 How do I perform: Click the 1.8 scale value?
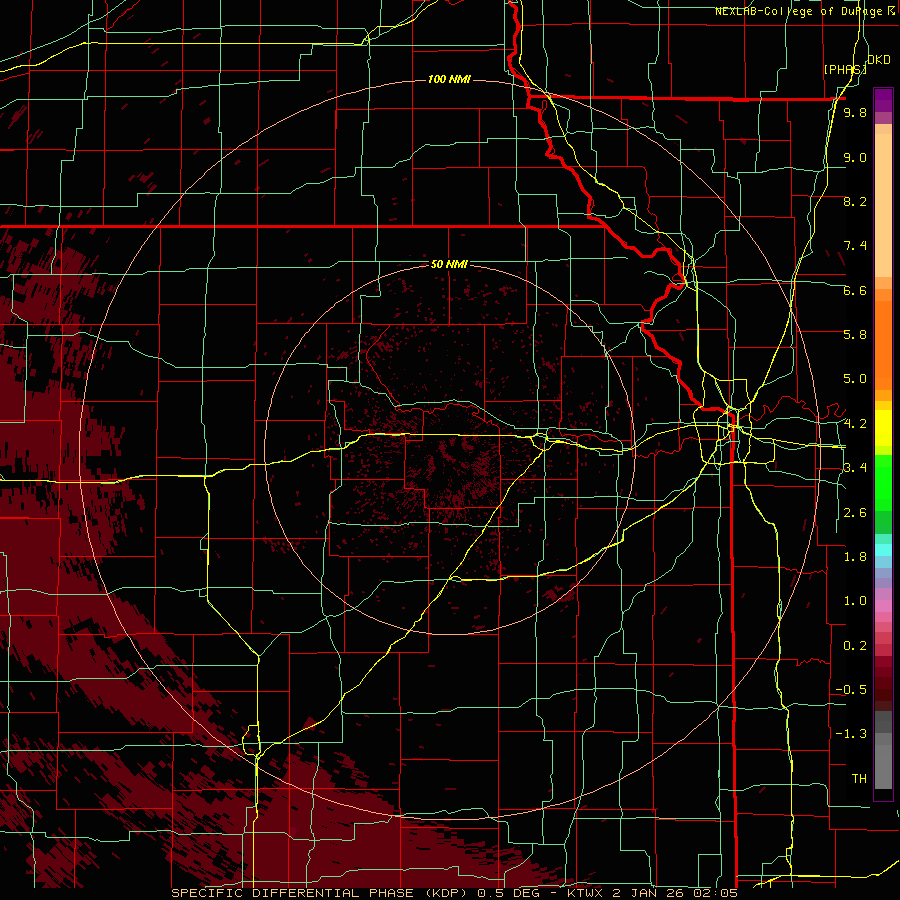coord(855,557)
